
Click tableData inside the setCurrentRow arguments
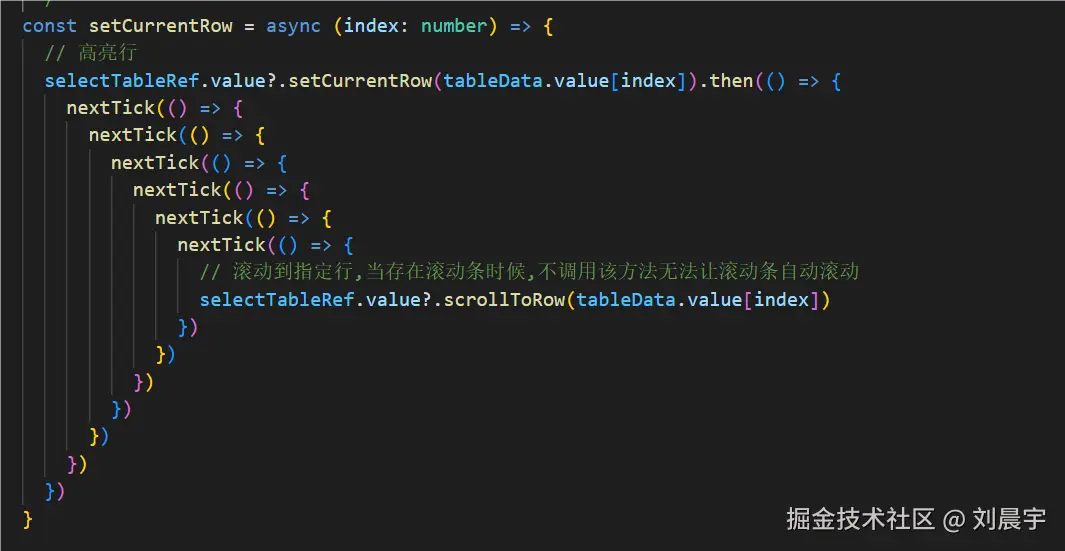tap(493, 80)
